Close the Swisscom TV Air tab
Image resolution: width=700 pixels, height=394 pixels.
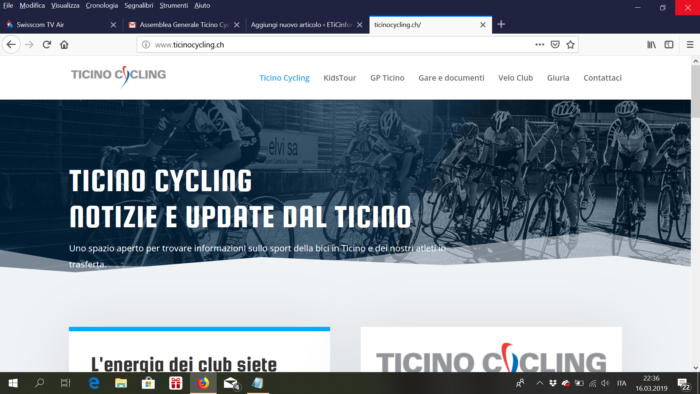(113, 25)
